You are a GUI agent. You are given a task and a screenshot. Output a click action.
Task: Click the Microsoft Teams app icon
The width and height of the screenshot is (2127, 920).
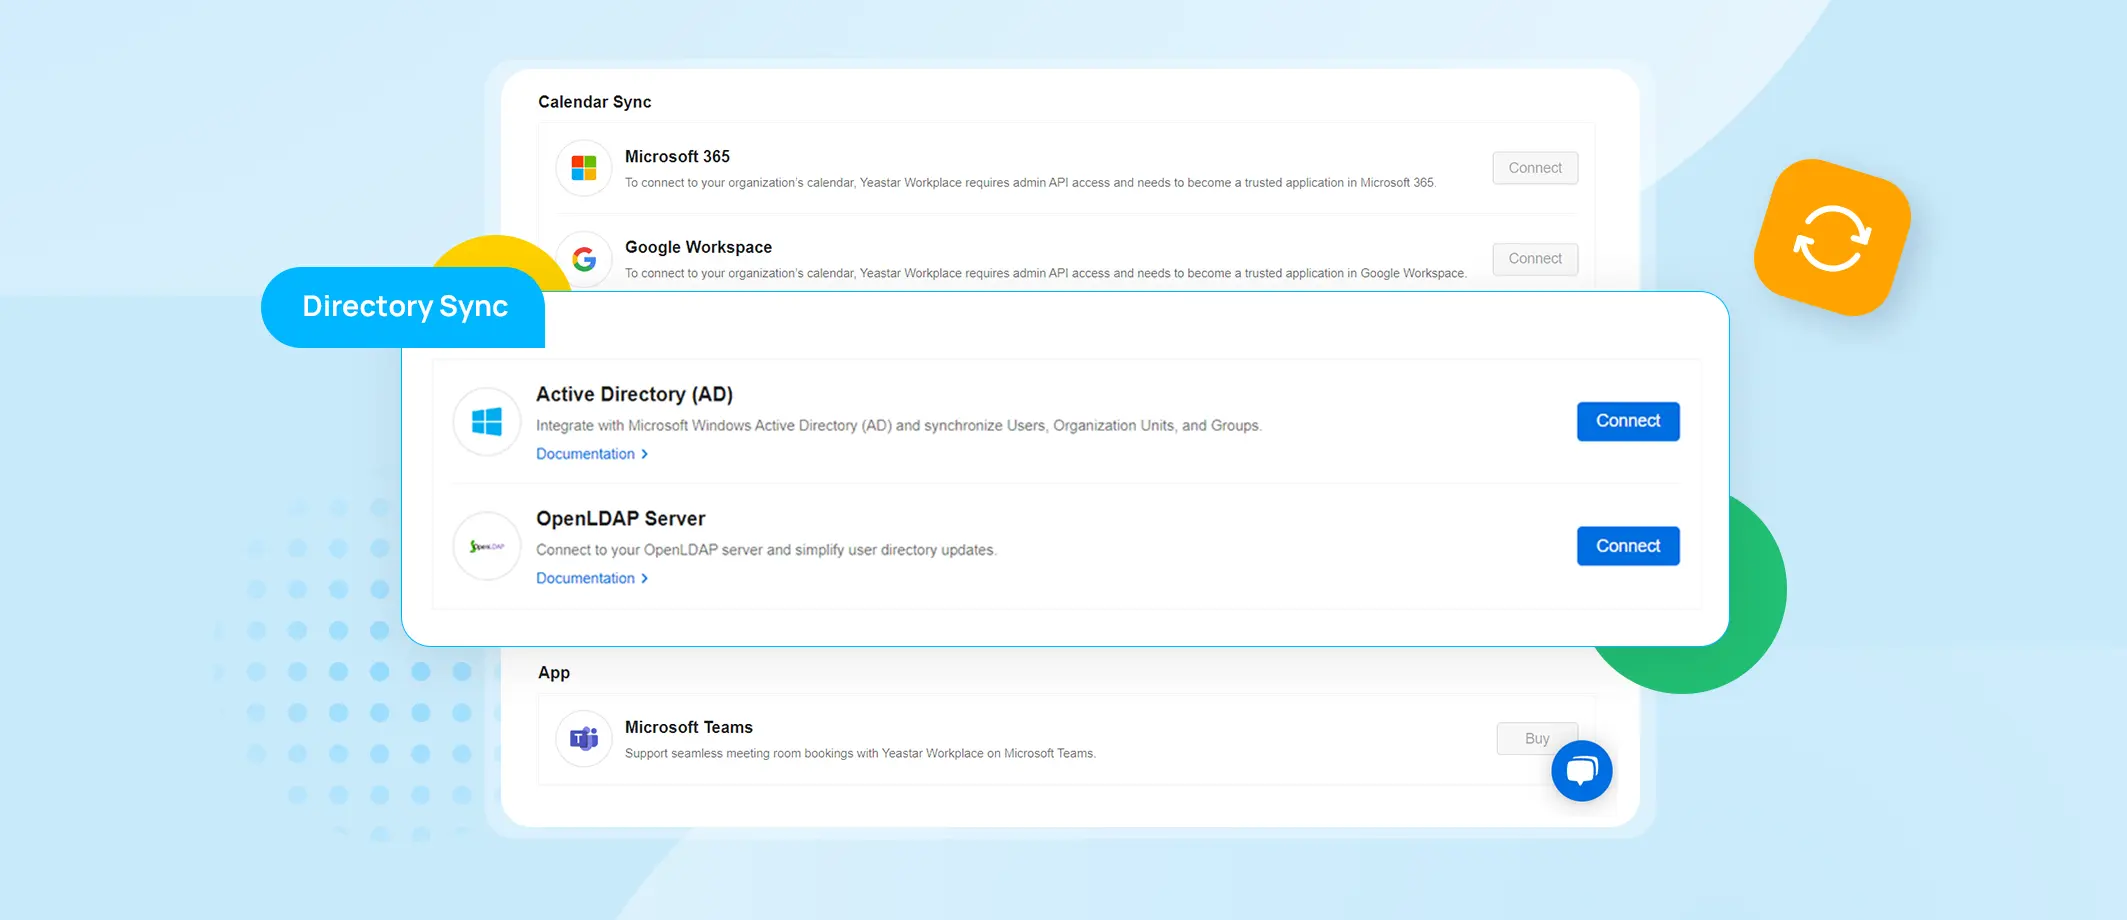click(x=584, y=739)
